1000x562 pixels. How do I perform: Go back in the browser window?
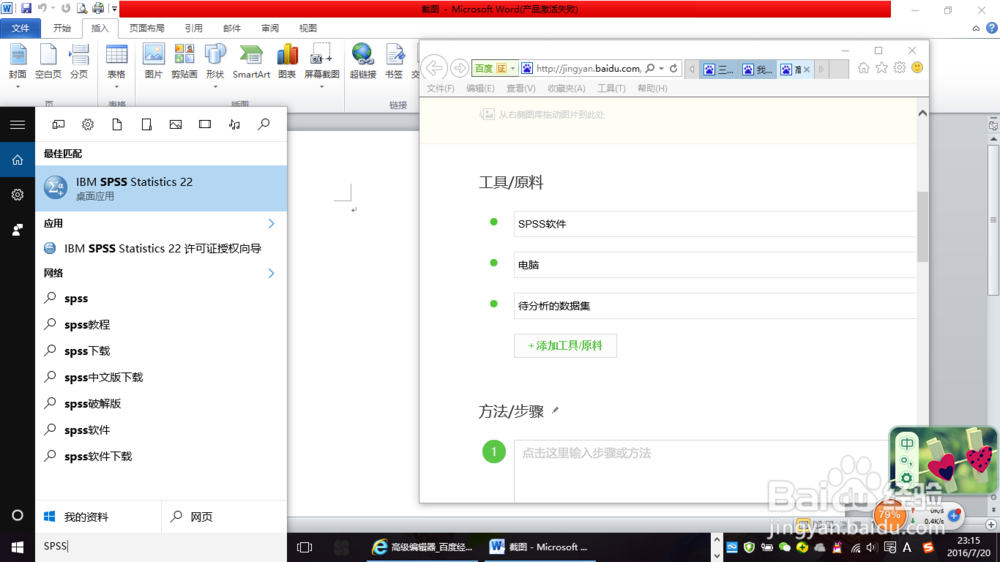pyautogui.click(x=434, y=68)
